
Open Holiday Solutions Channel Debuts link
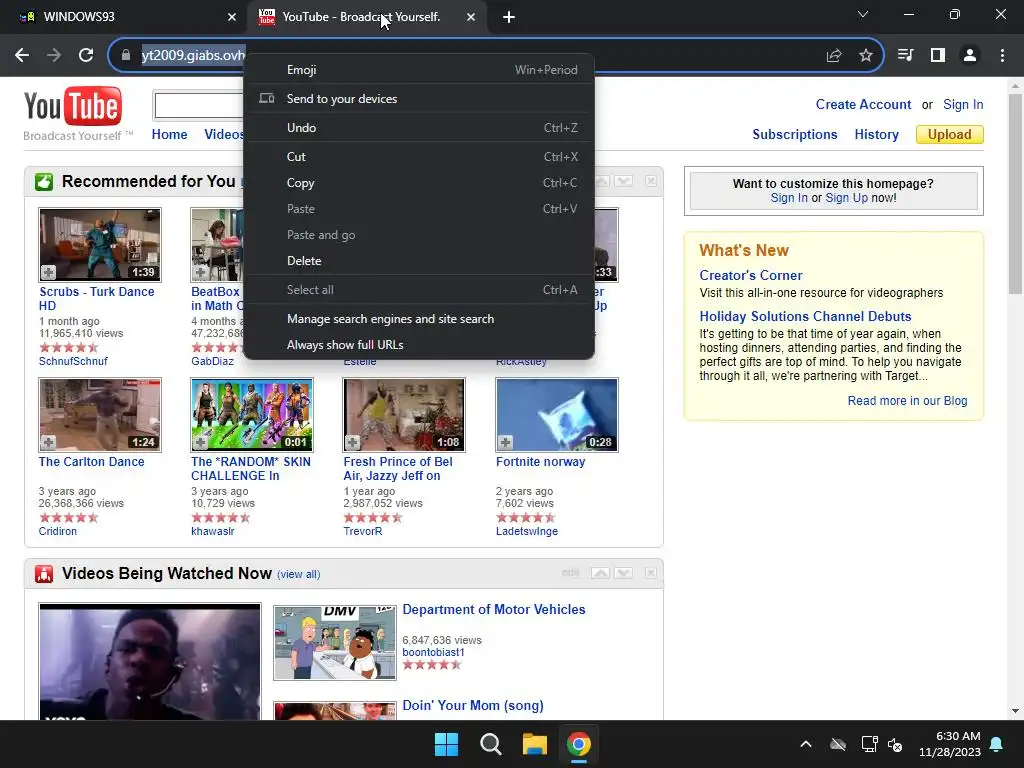[805, 317]
